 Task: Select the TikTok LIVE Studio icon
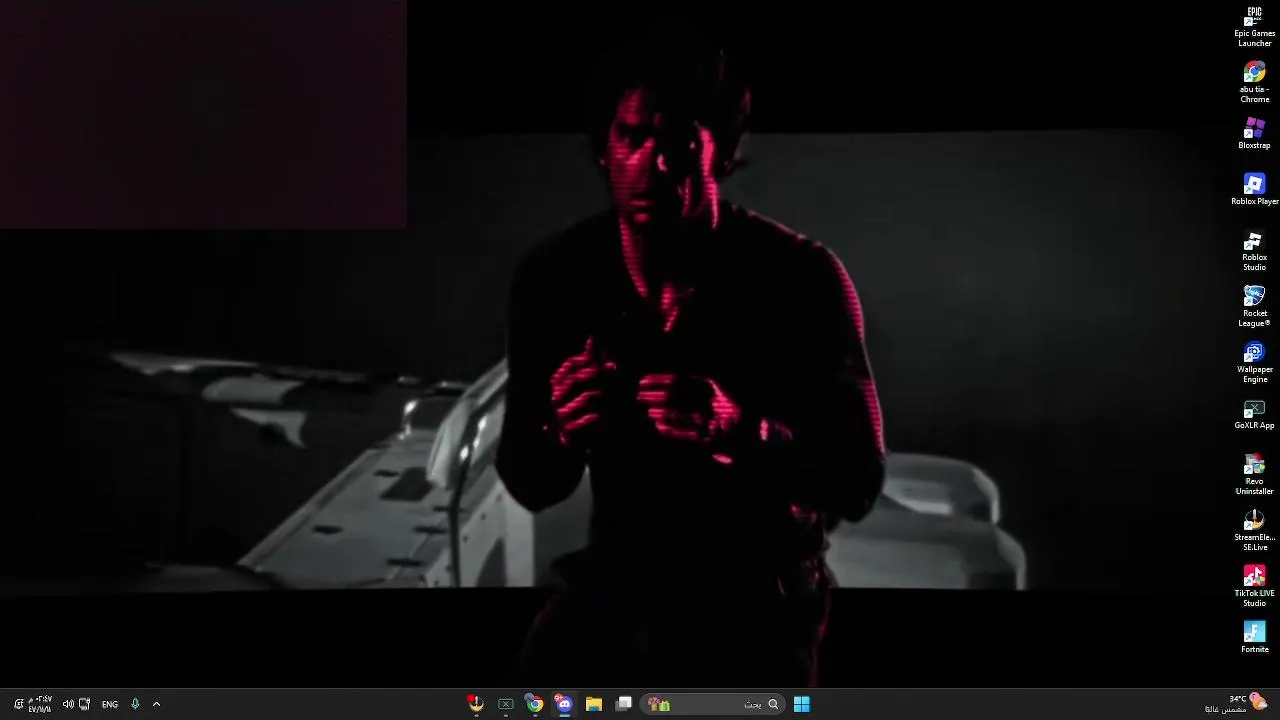click(1254, 587)
